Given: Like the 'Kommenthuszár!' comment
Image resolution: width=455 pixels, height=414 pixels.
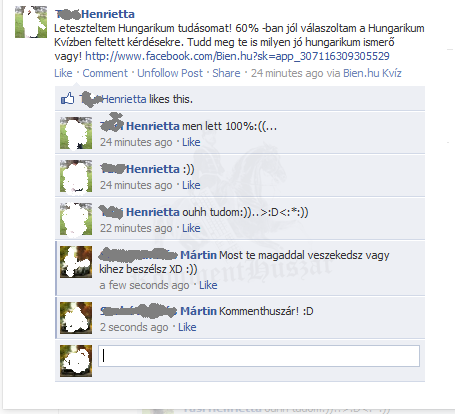Looking at the screenshot, I should 187,327.
